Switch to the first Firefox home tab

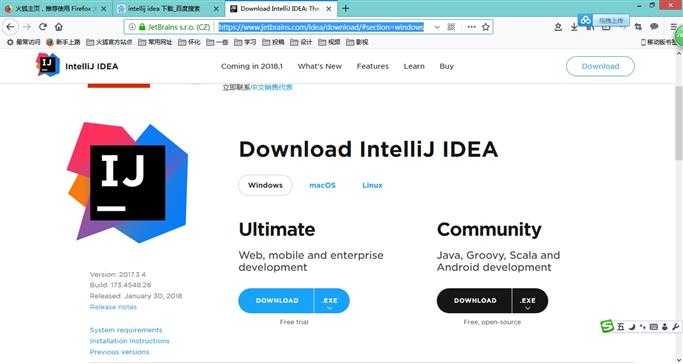coord(56,9)
